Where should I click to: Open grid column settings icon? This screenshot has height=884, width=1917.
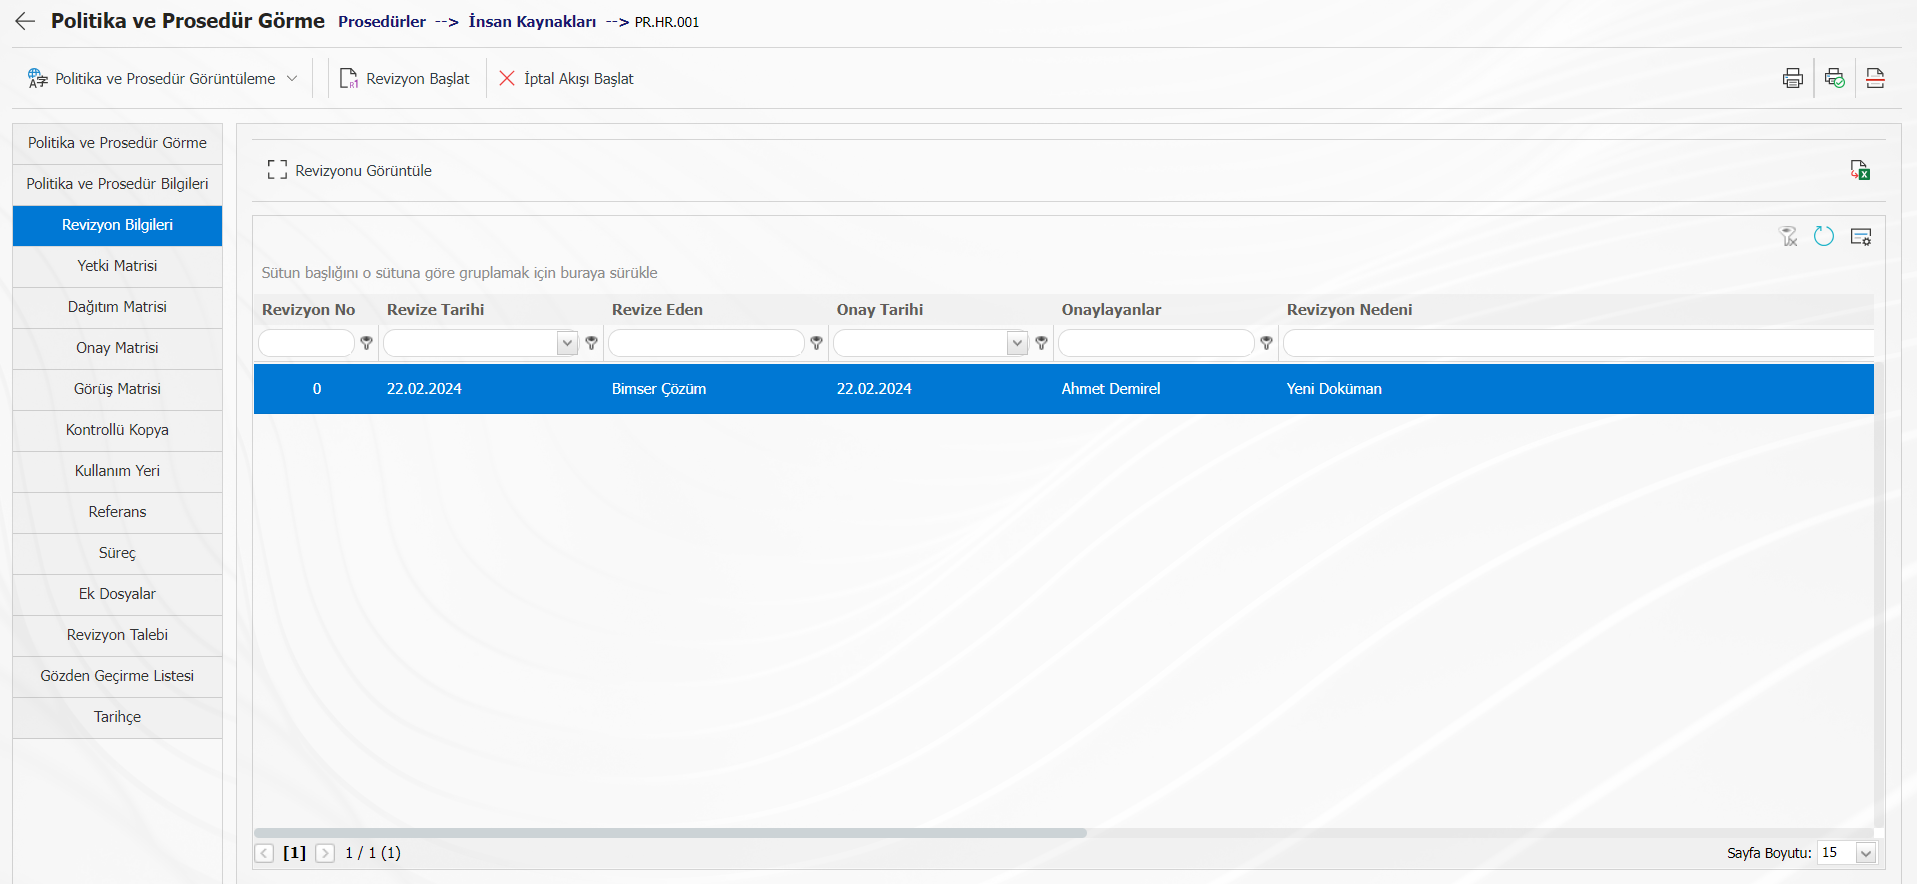(x=1861, y=237)
